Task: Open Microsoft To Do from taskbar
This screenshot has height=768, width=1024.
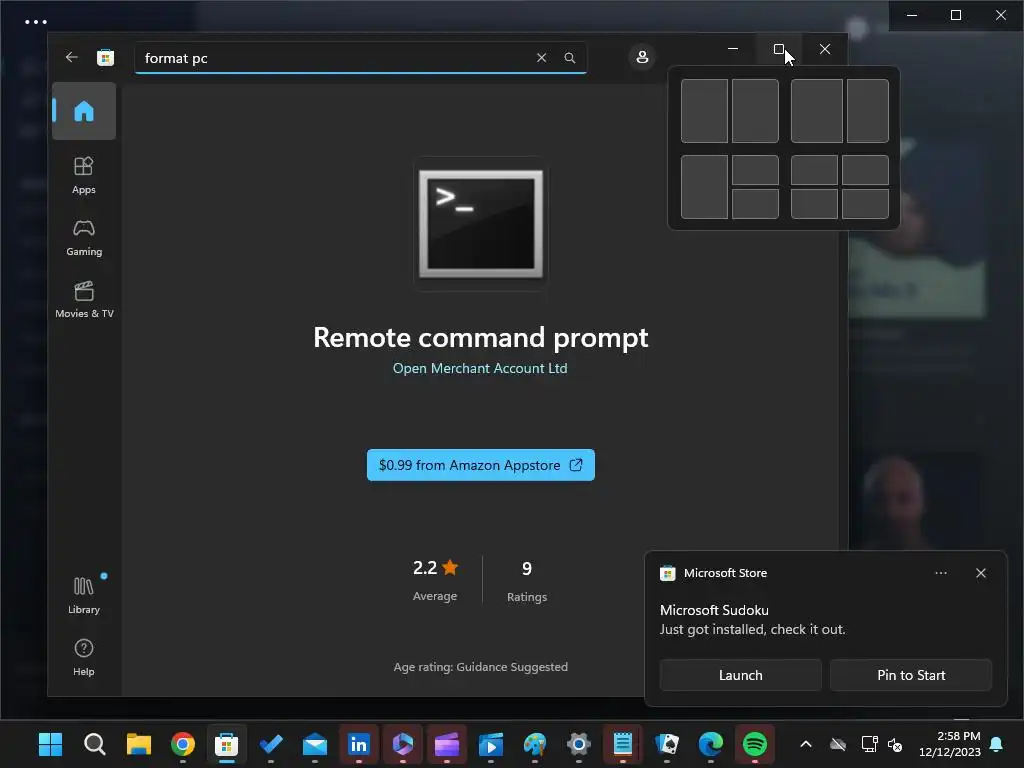Action: [x=271, y=744]
